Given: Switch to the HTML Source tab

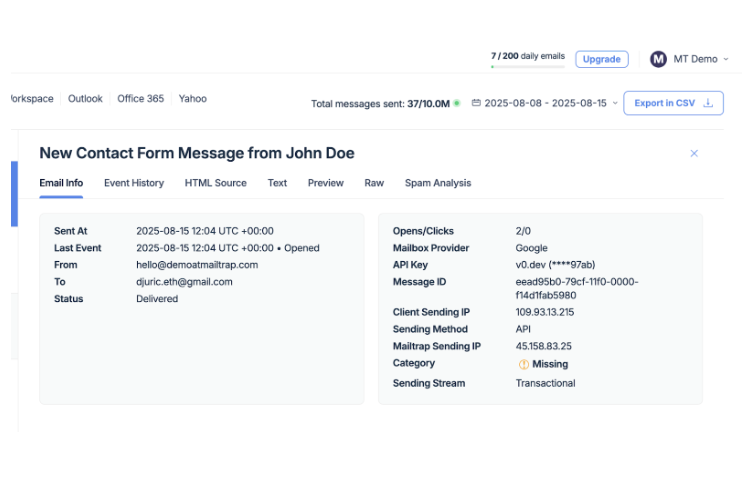Looking at the screenshot, I should pos(215,183).
